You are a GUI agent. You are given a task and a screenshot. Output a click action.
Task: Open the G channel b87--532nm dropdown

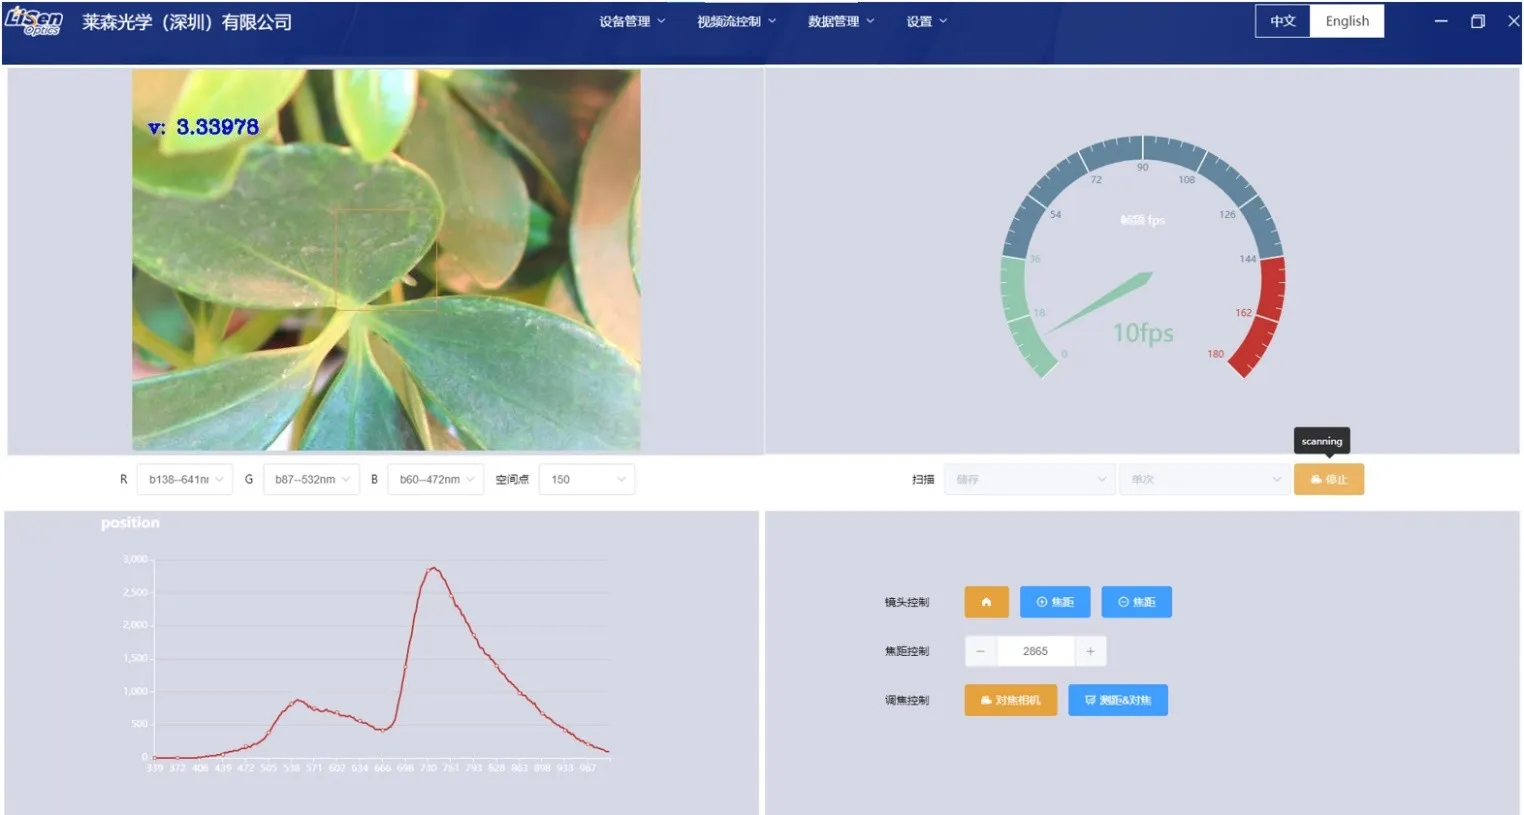(x=311, y=480)
